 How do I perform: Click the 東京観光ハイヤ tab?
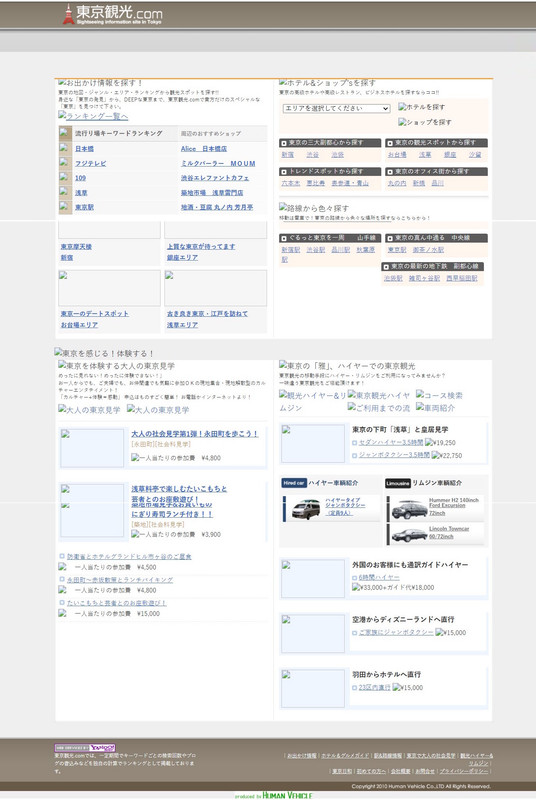[378, 395]
